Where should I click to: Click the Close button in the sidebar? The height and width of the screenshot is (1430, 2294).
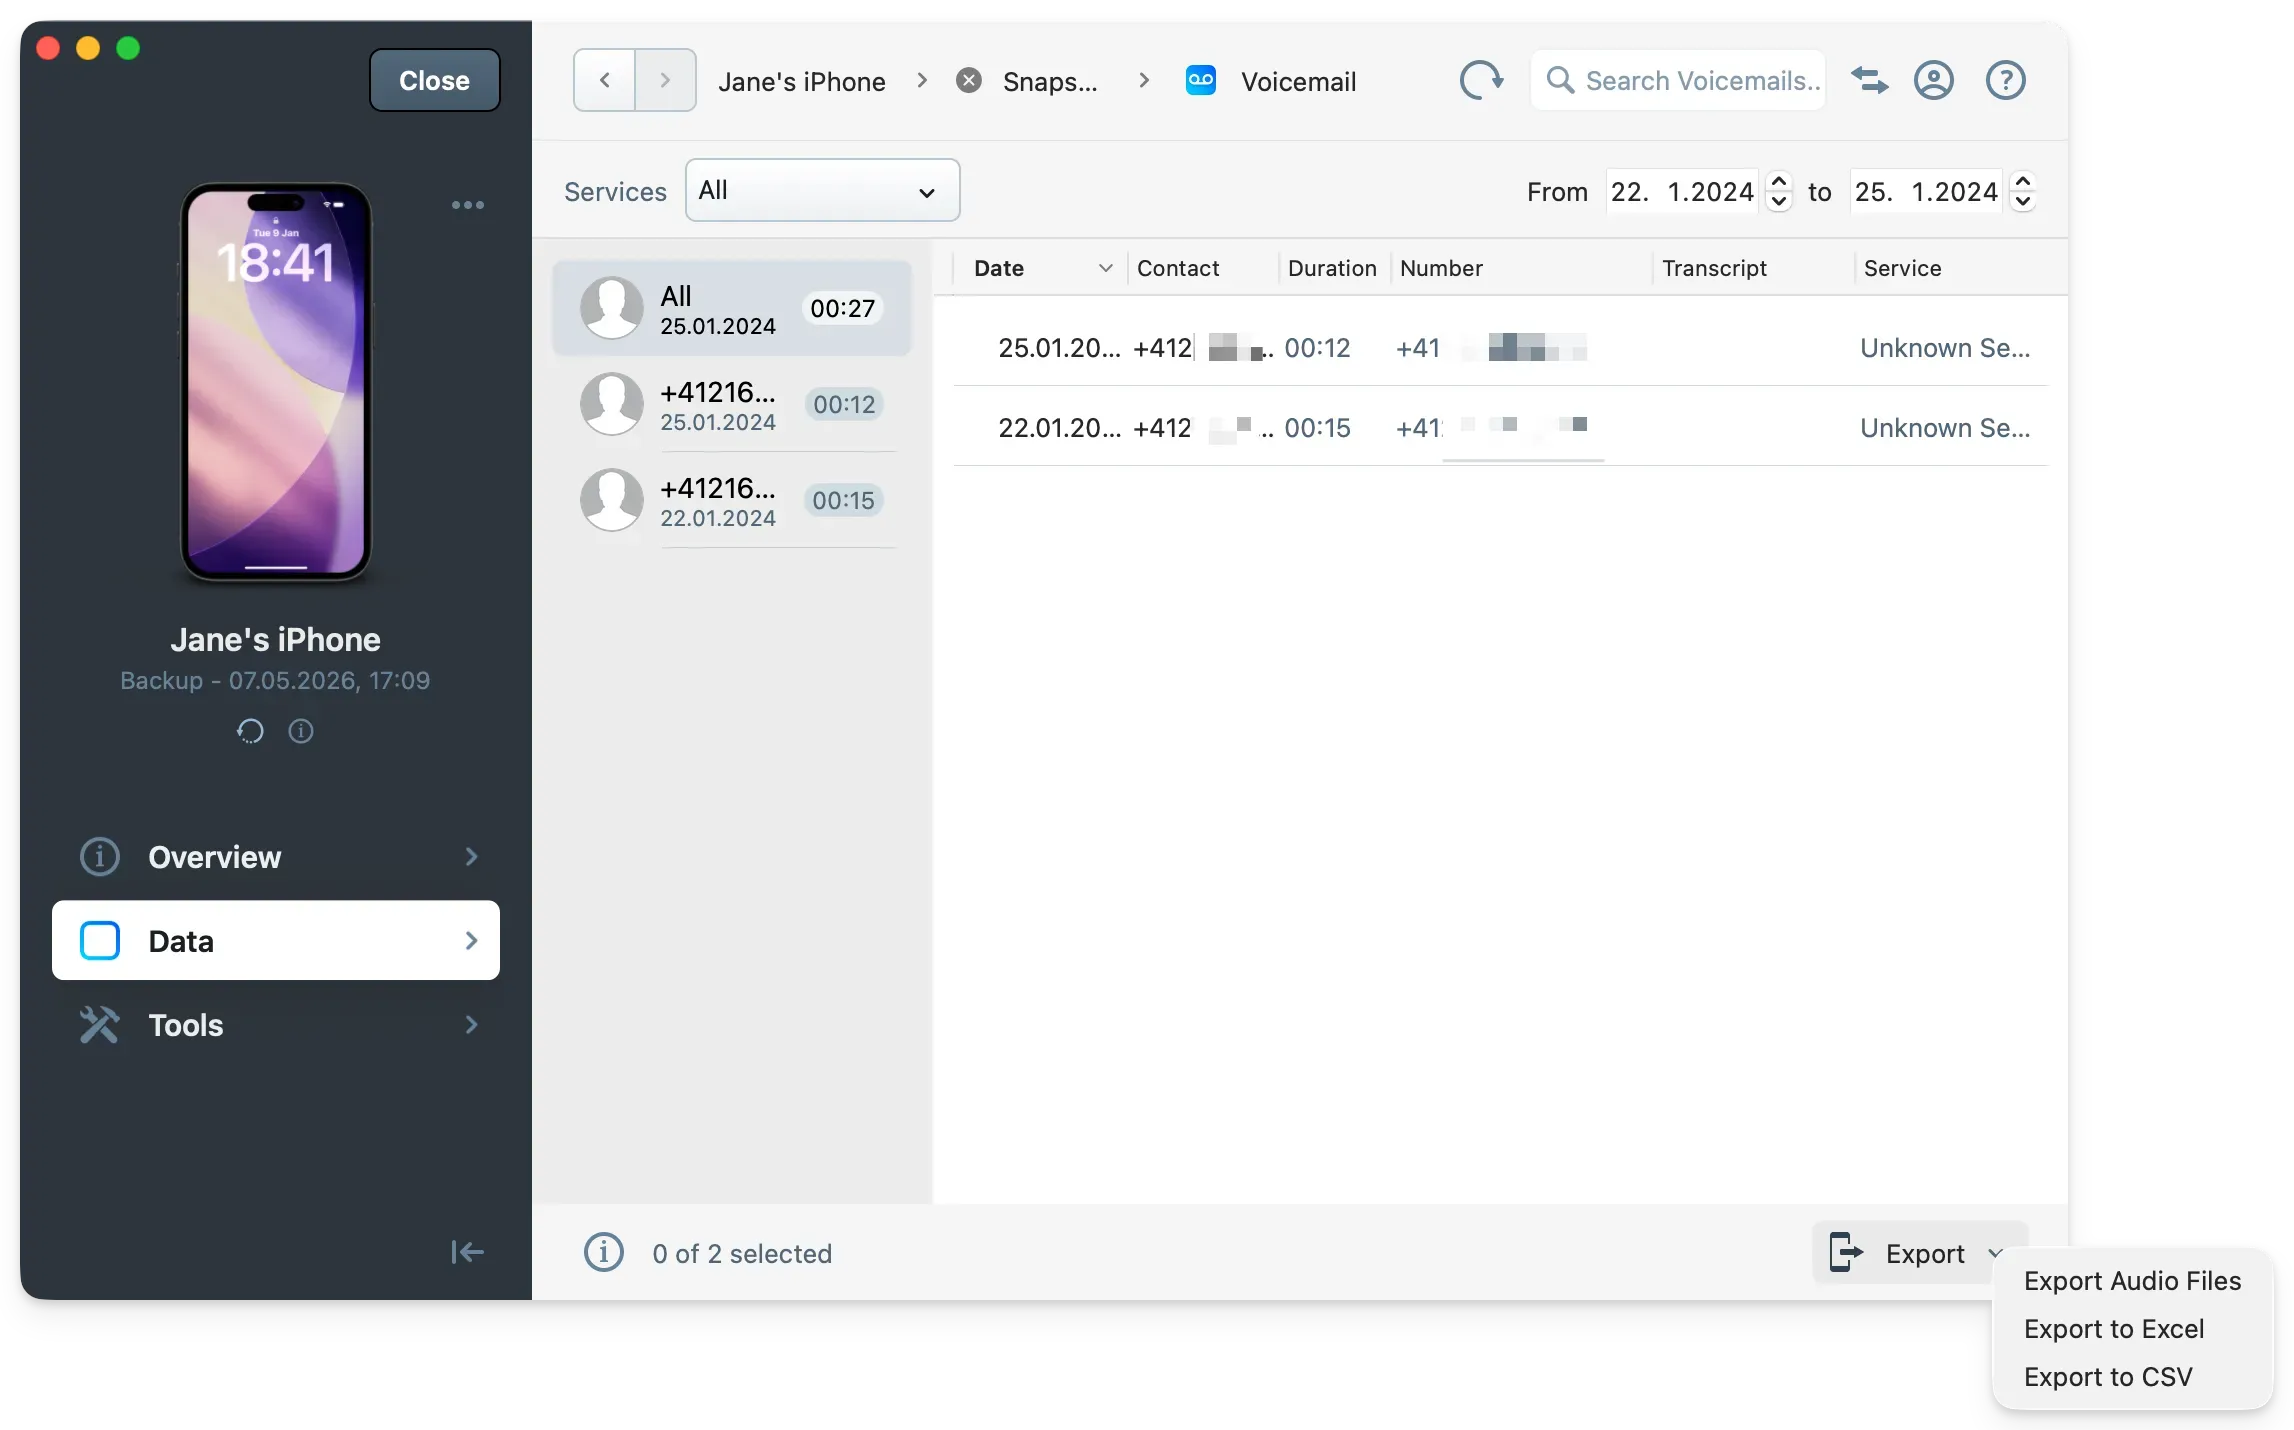click(434, 80)
